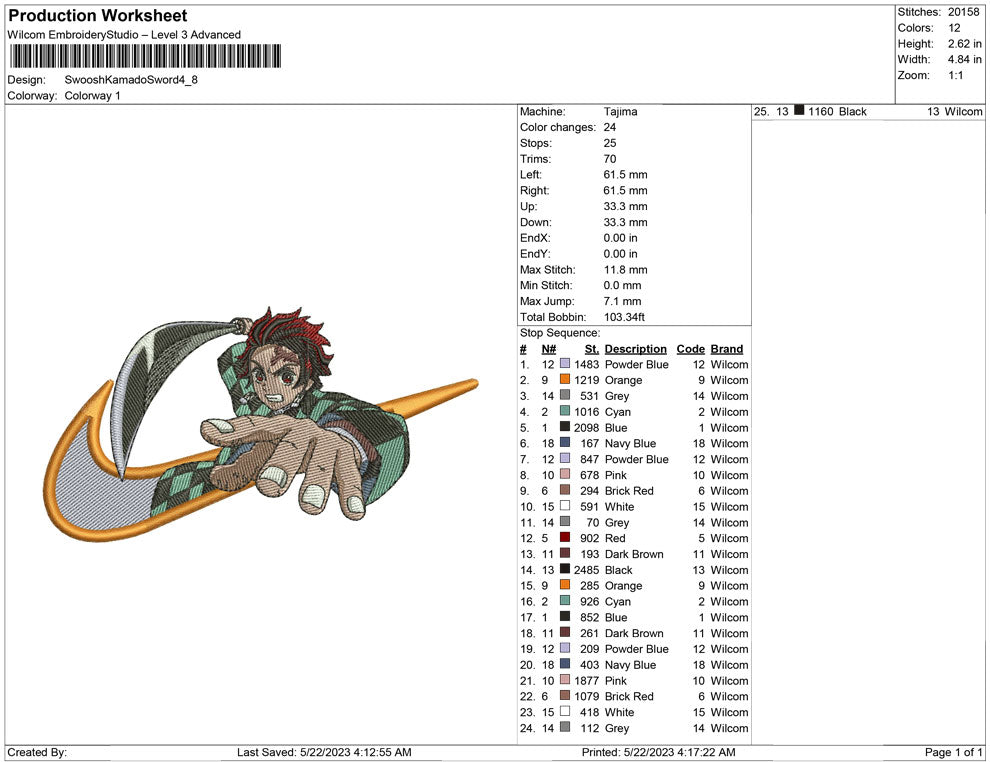Viewport: 990px width, 762px height.
Task: Click the Zoom value '1:1'
Action: click(955, 75)
